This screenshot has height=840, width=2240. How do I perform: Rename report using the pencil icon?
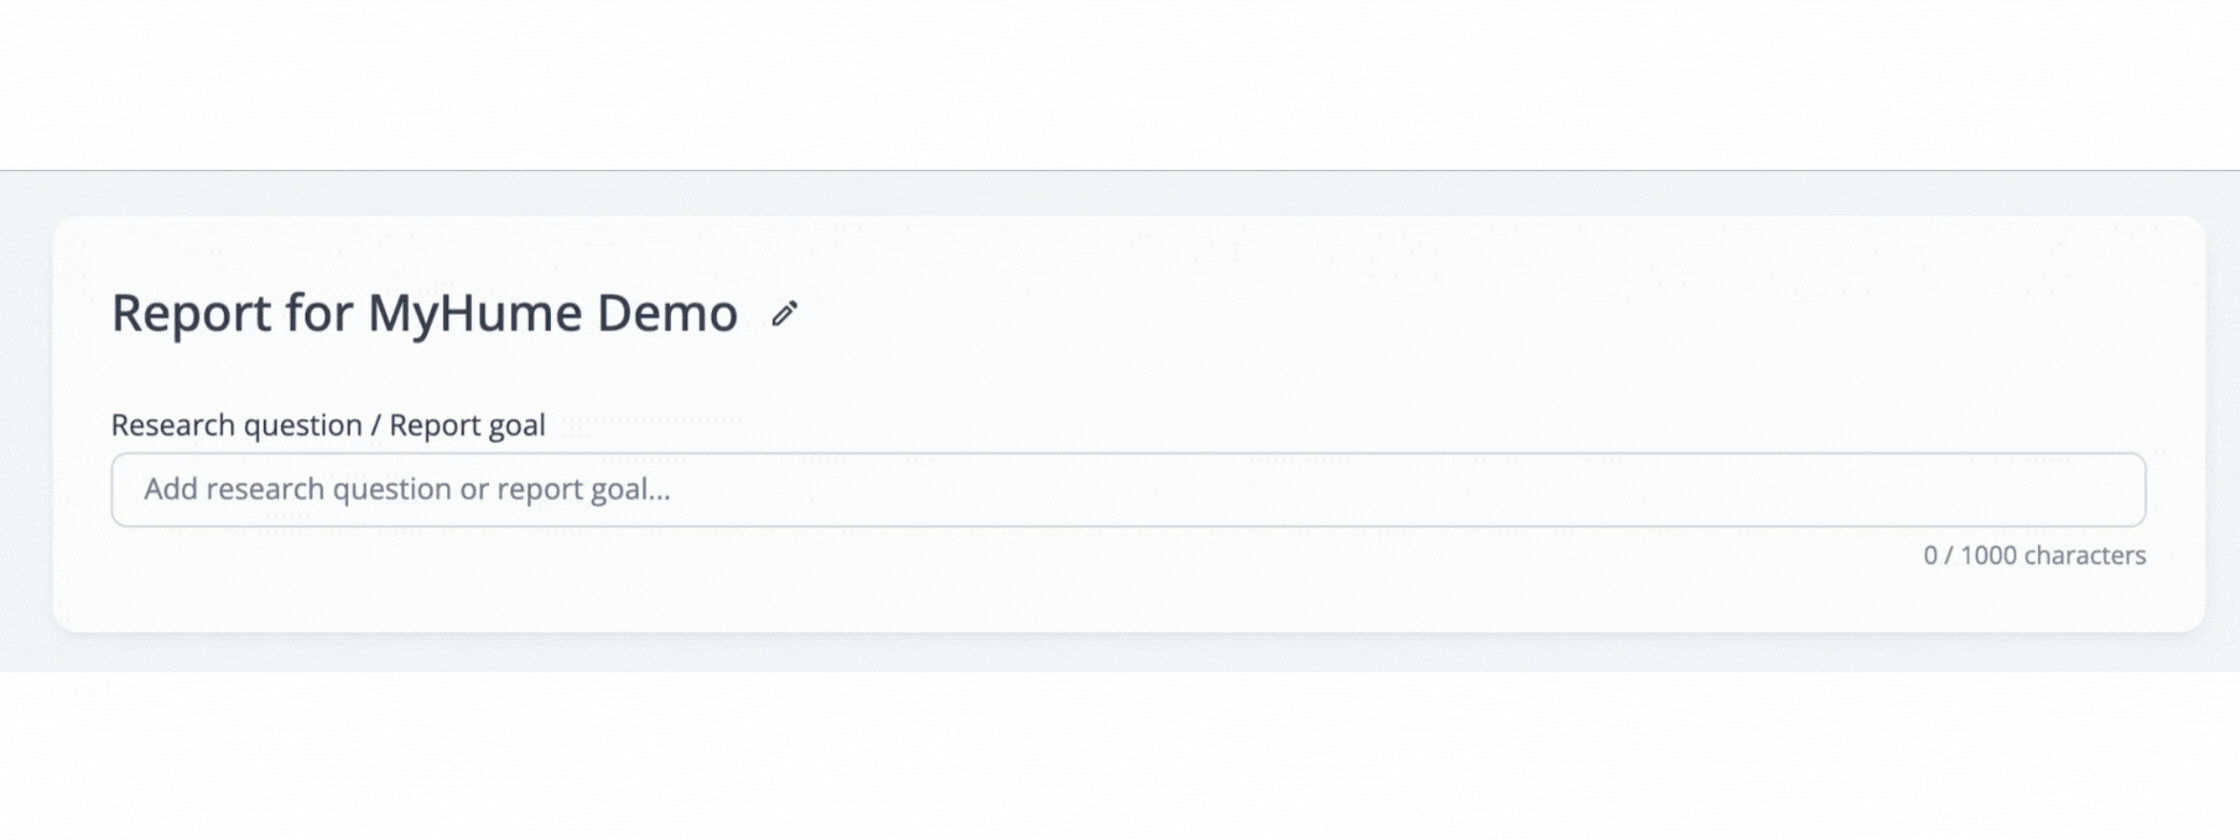[x=784, y=314]
